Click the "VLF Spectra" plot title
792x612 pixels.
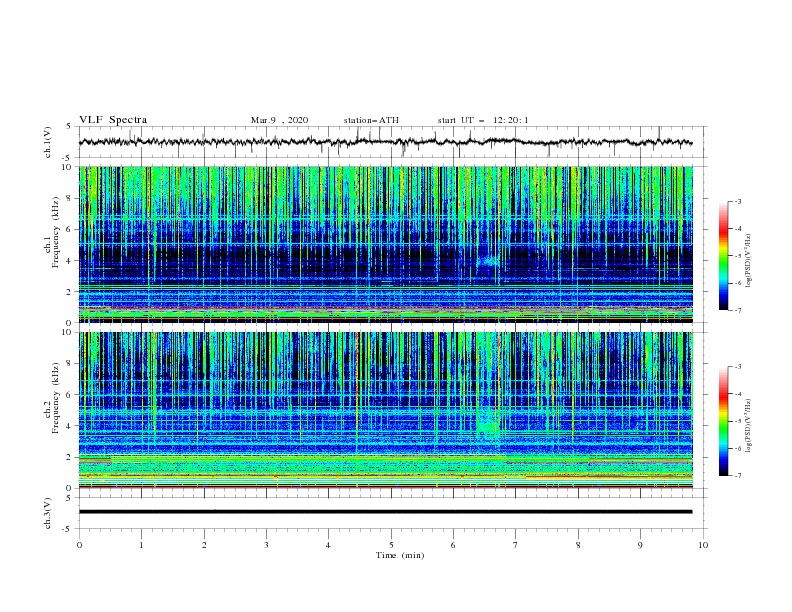(113, 120)
